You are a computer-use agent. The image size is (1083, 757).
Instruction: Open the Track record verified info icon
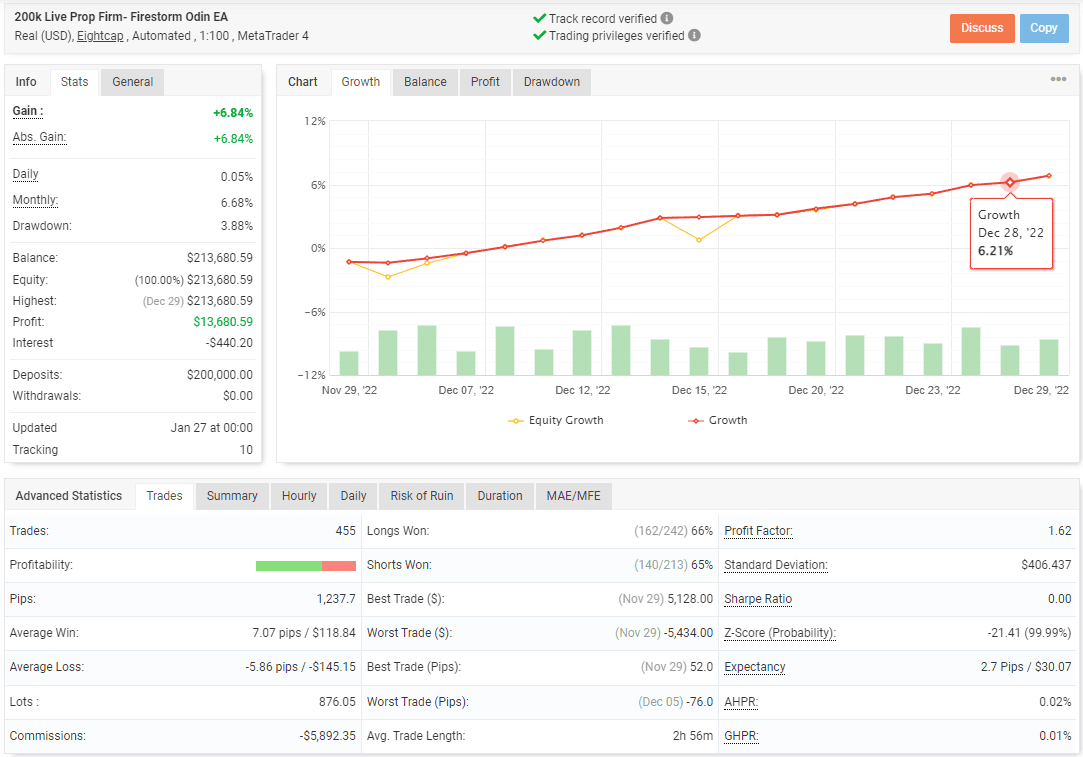665,18
